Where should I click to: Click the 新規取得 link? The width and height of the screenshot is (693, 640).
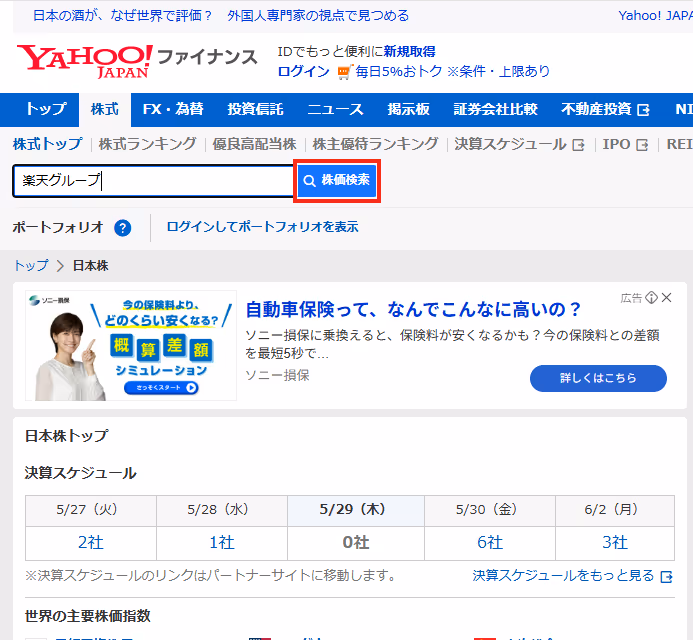[409, 52]
